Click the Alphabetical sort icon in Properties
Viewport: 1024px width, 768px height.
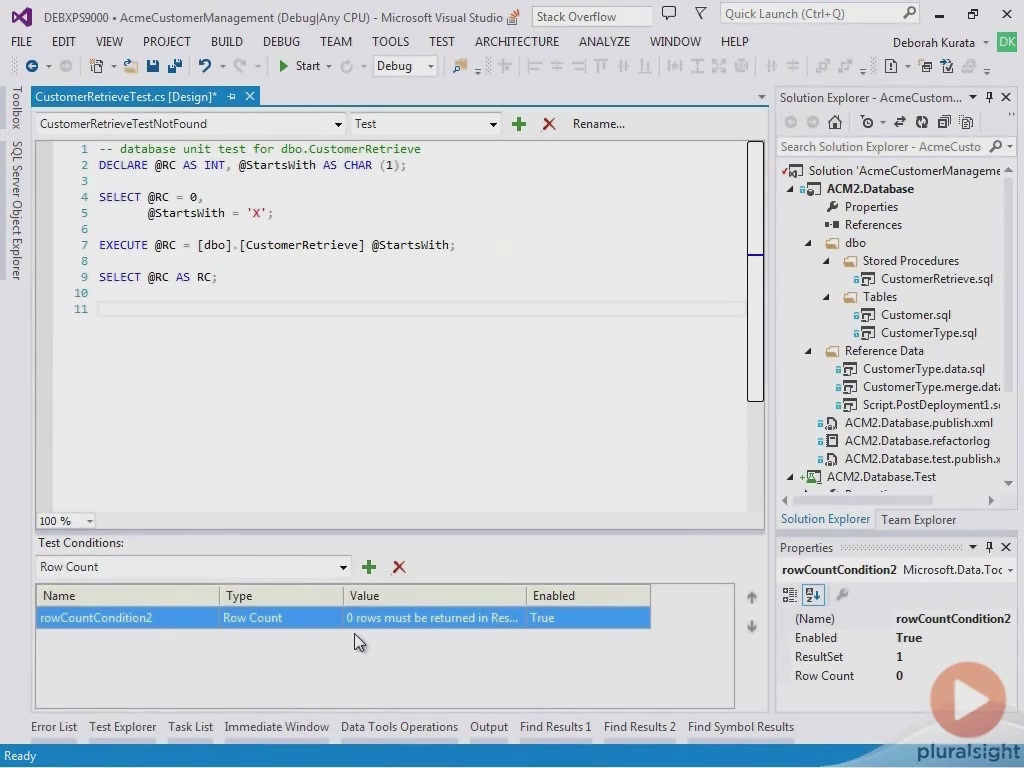click(x=813, y=594)
